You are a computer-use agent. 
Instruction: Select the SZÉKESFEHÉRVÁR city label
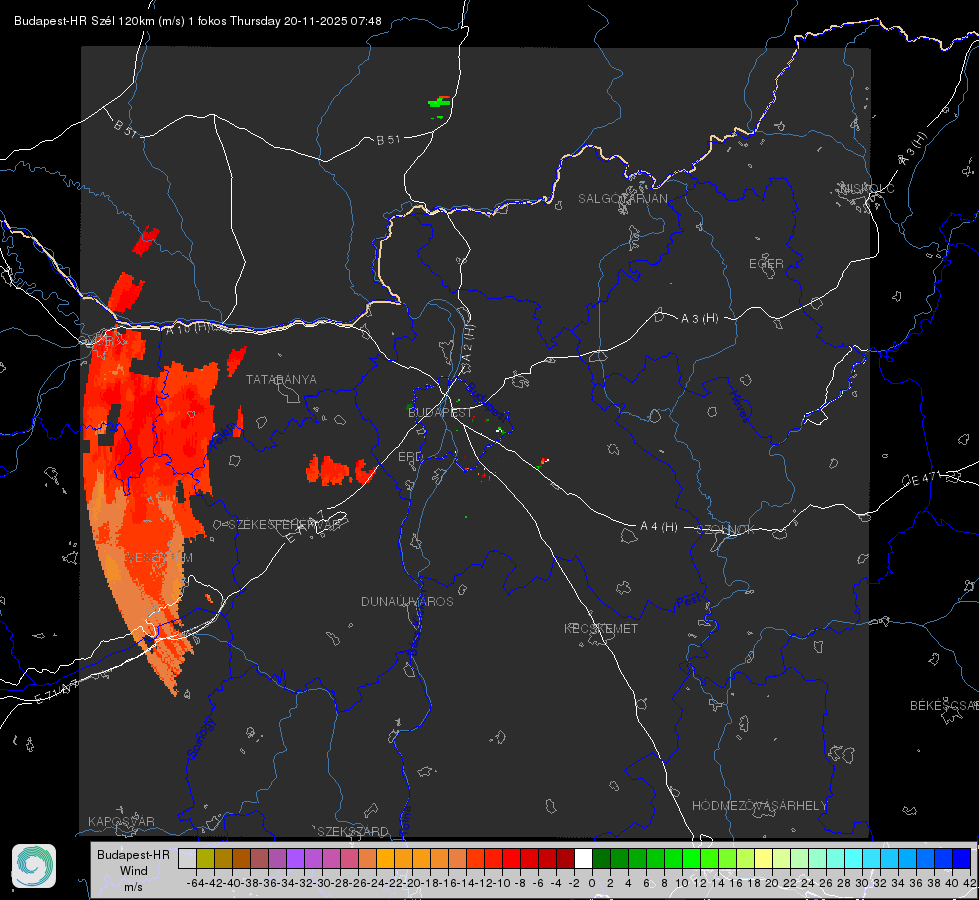pos(284,525)
